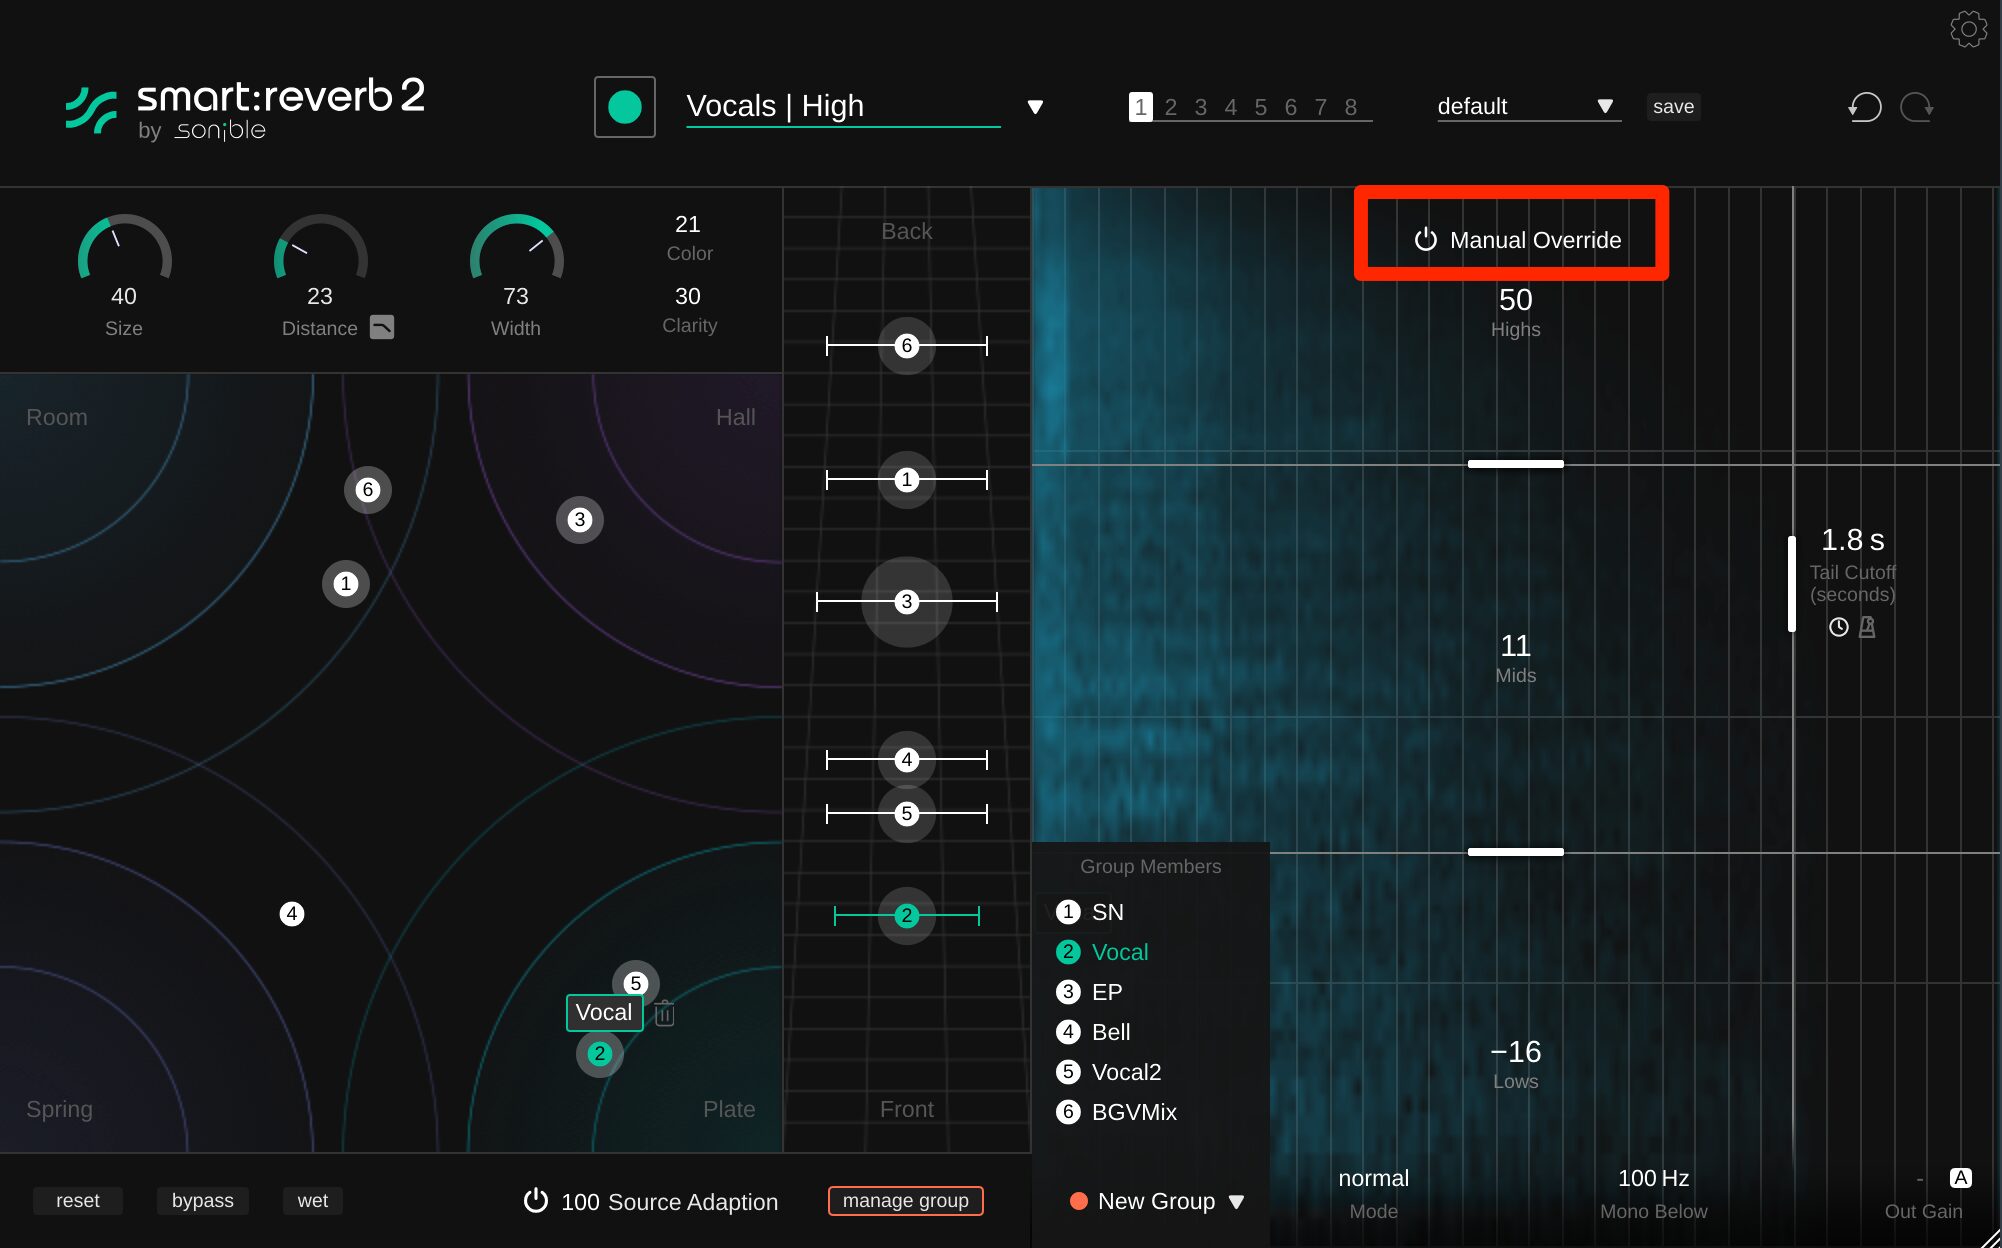Select node 5 in the style pad

click(636, 982)
